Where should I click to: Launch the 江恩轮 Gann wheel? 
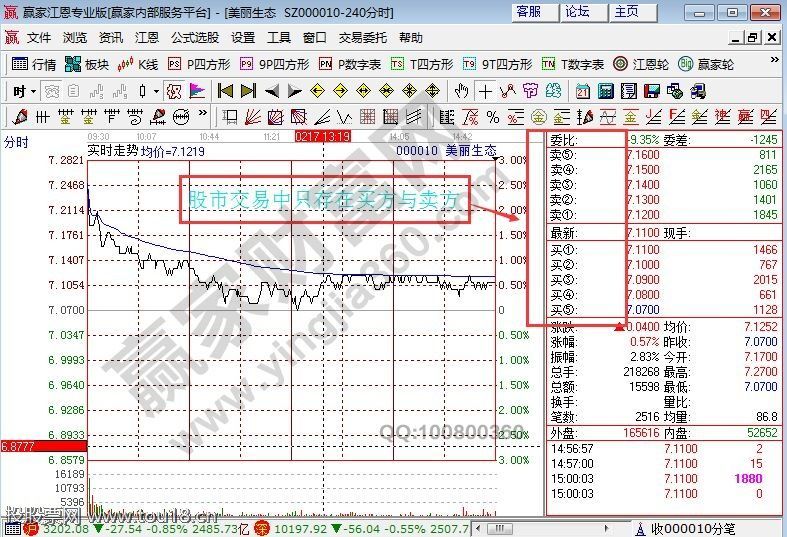pyautogui.click(x=641, y=64)
